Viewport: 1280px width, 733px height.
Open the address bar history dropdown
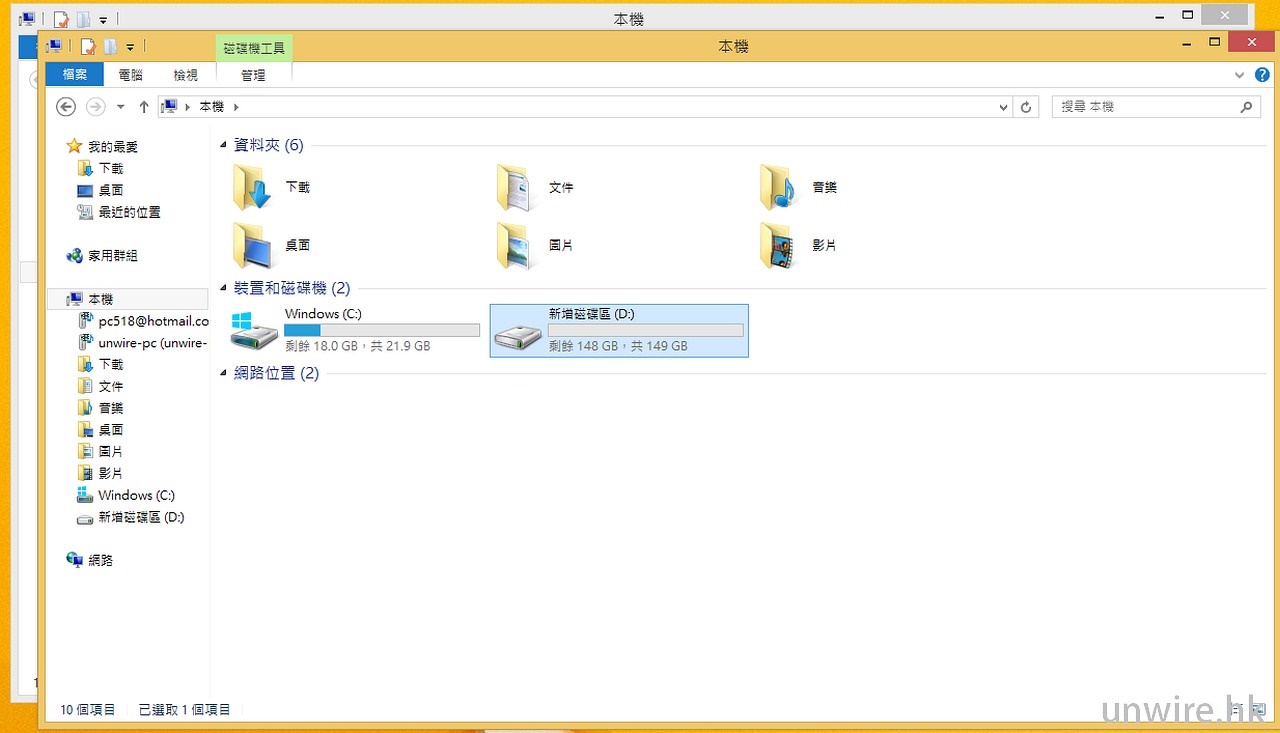click(x=1004, y=107)
